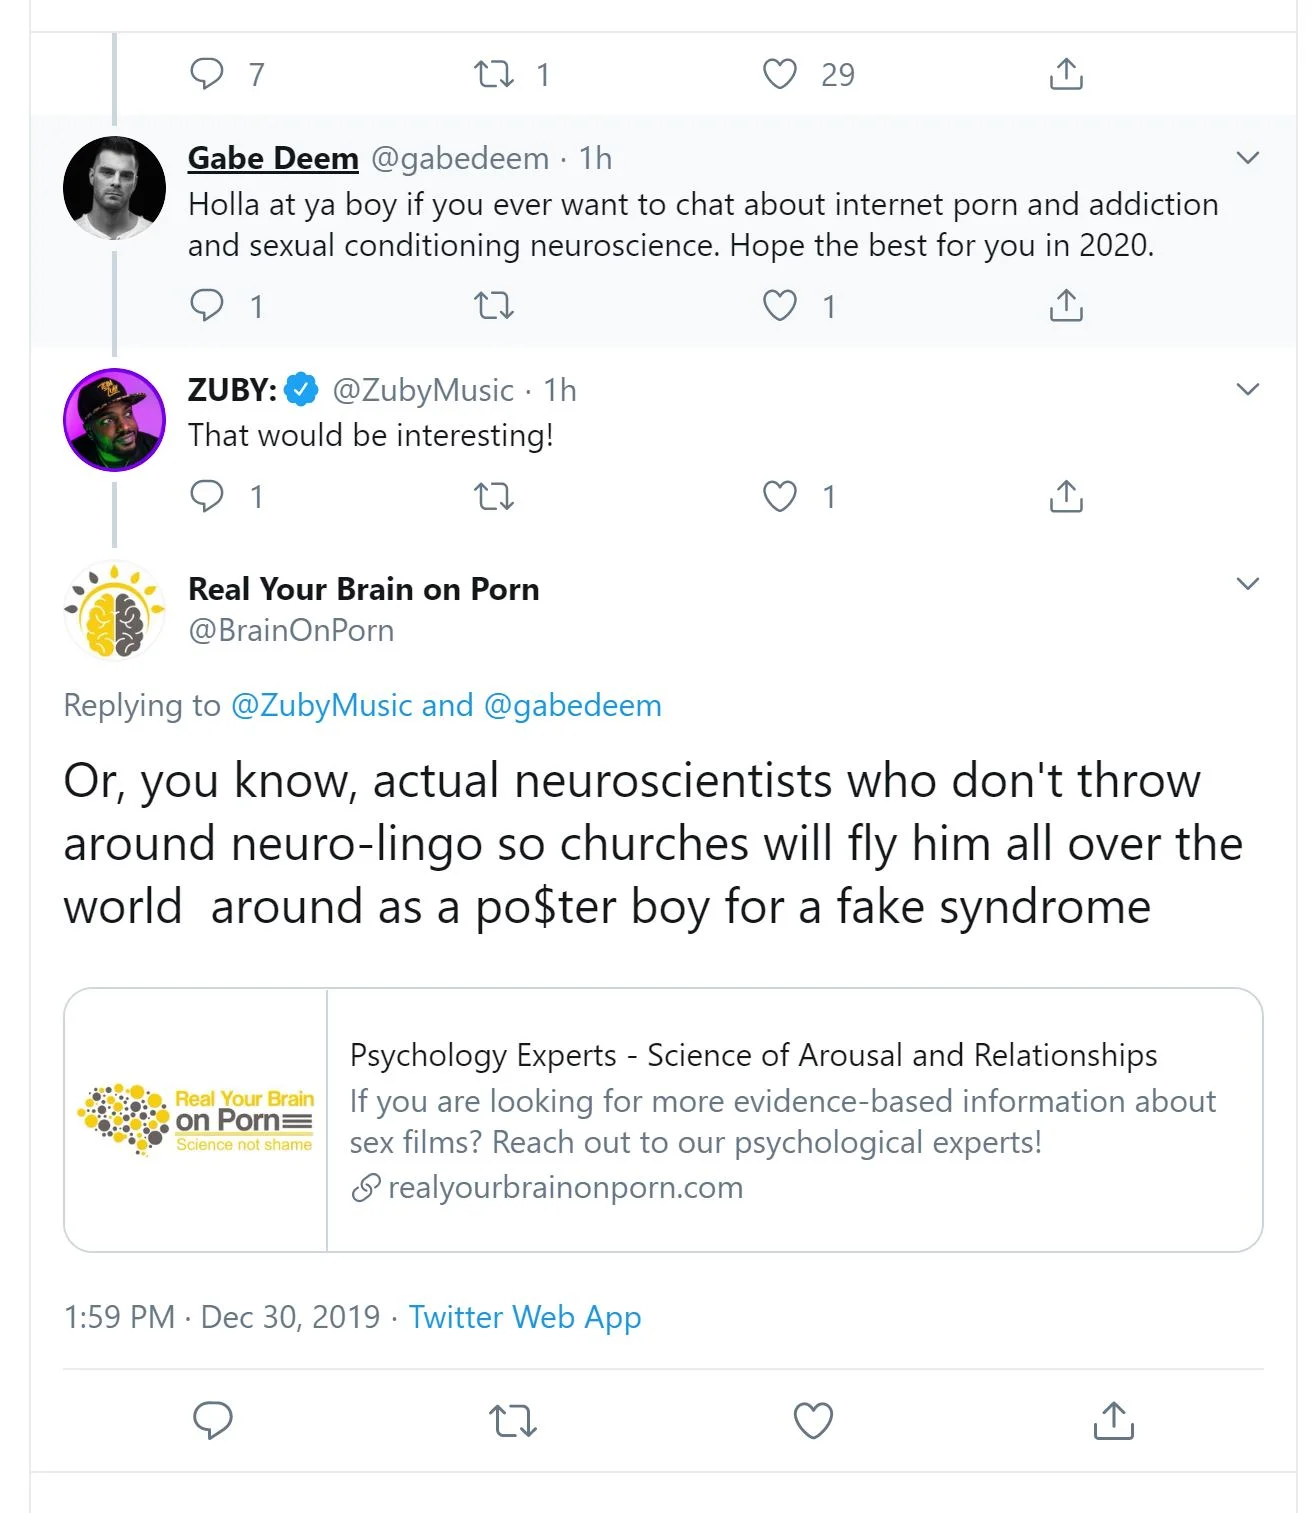
Task: Share Gabe Deem's tweet
Action: click(1066, 305)
